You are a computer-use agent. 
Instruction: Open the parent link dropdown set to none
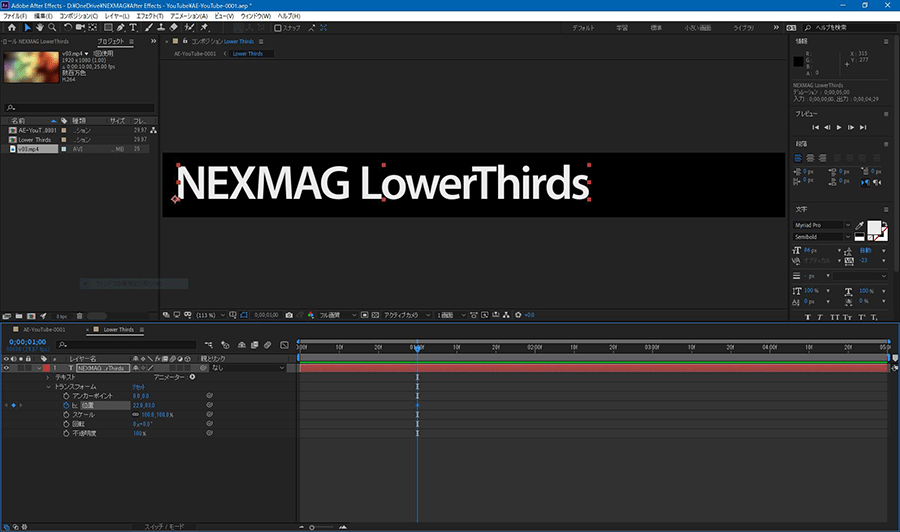click(248, 368)
